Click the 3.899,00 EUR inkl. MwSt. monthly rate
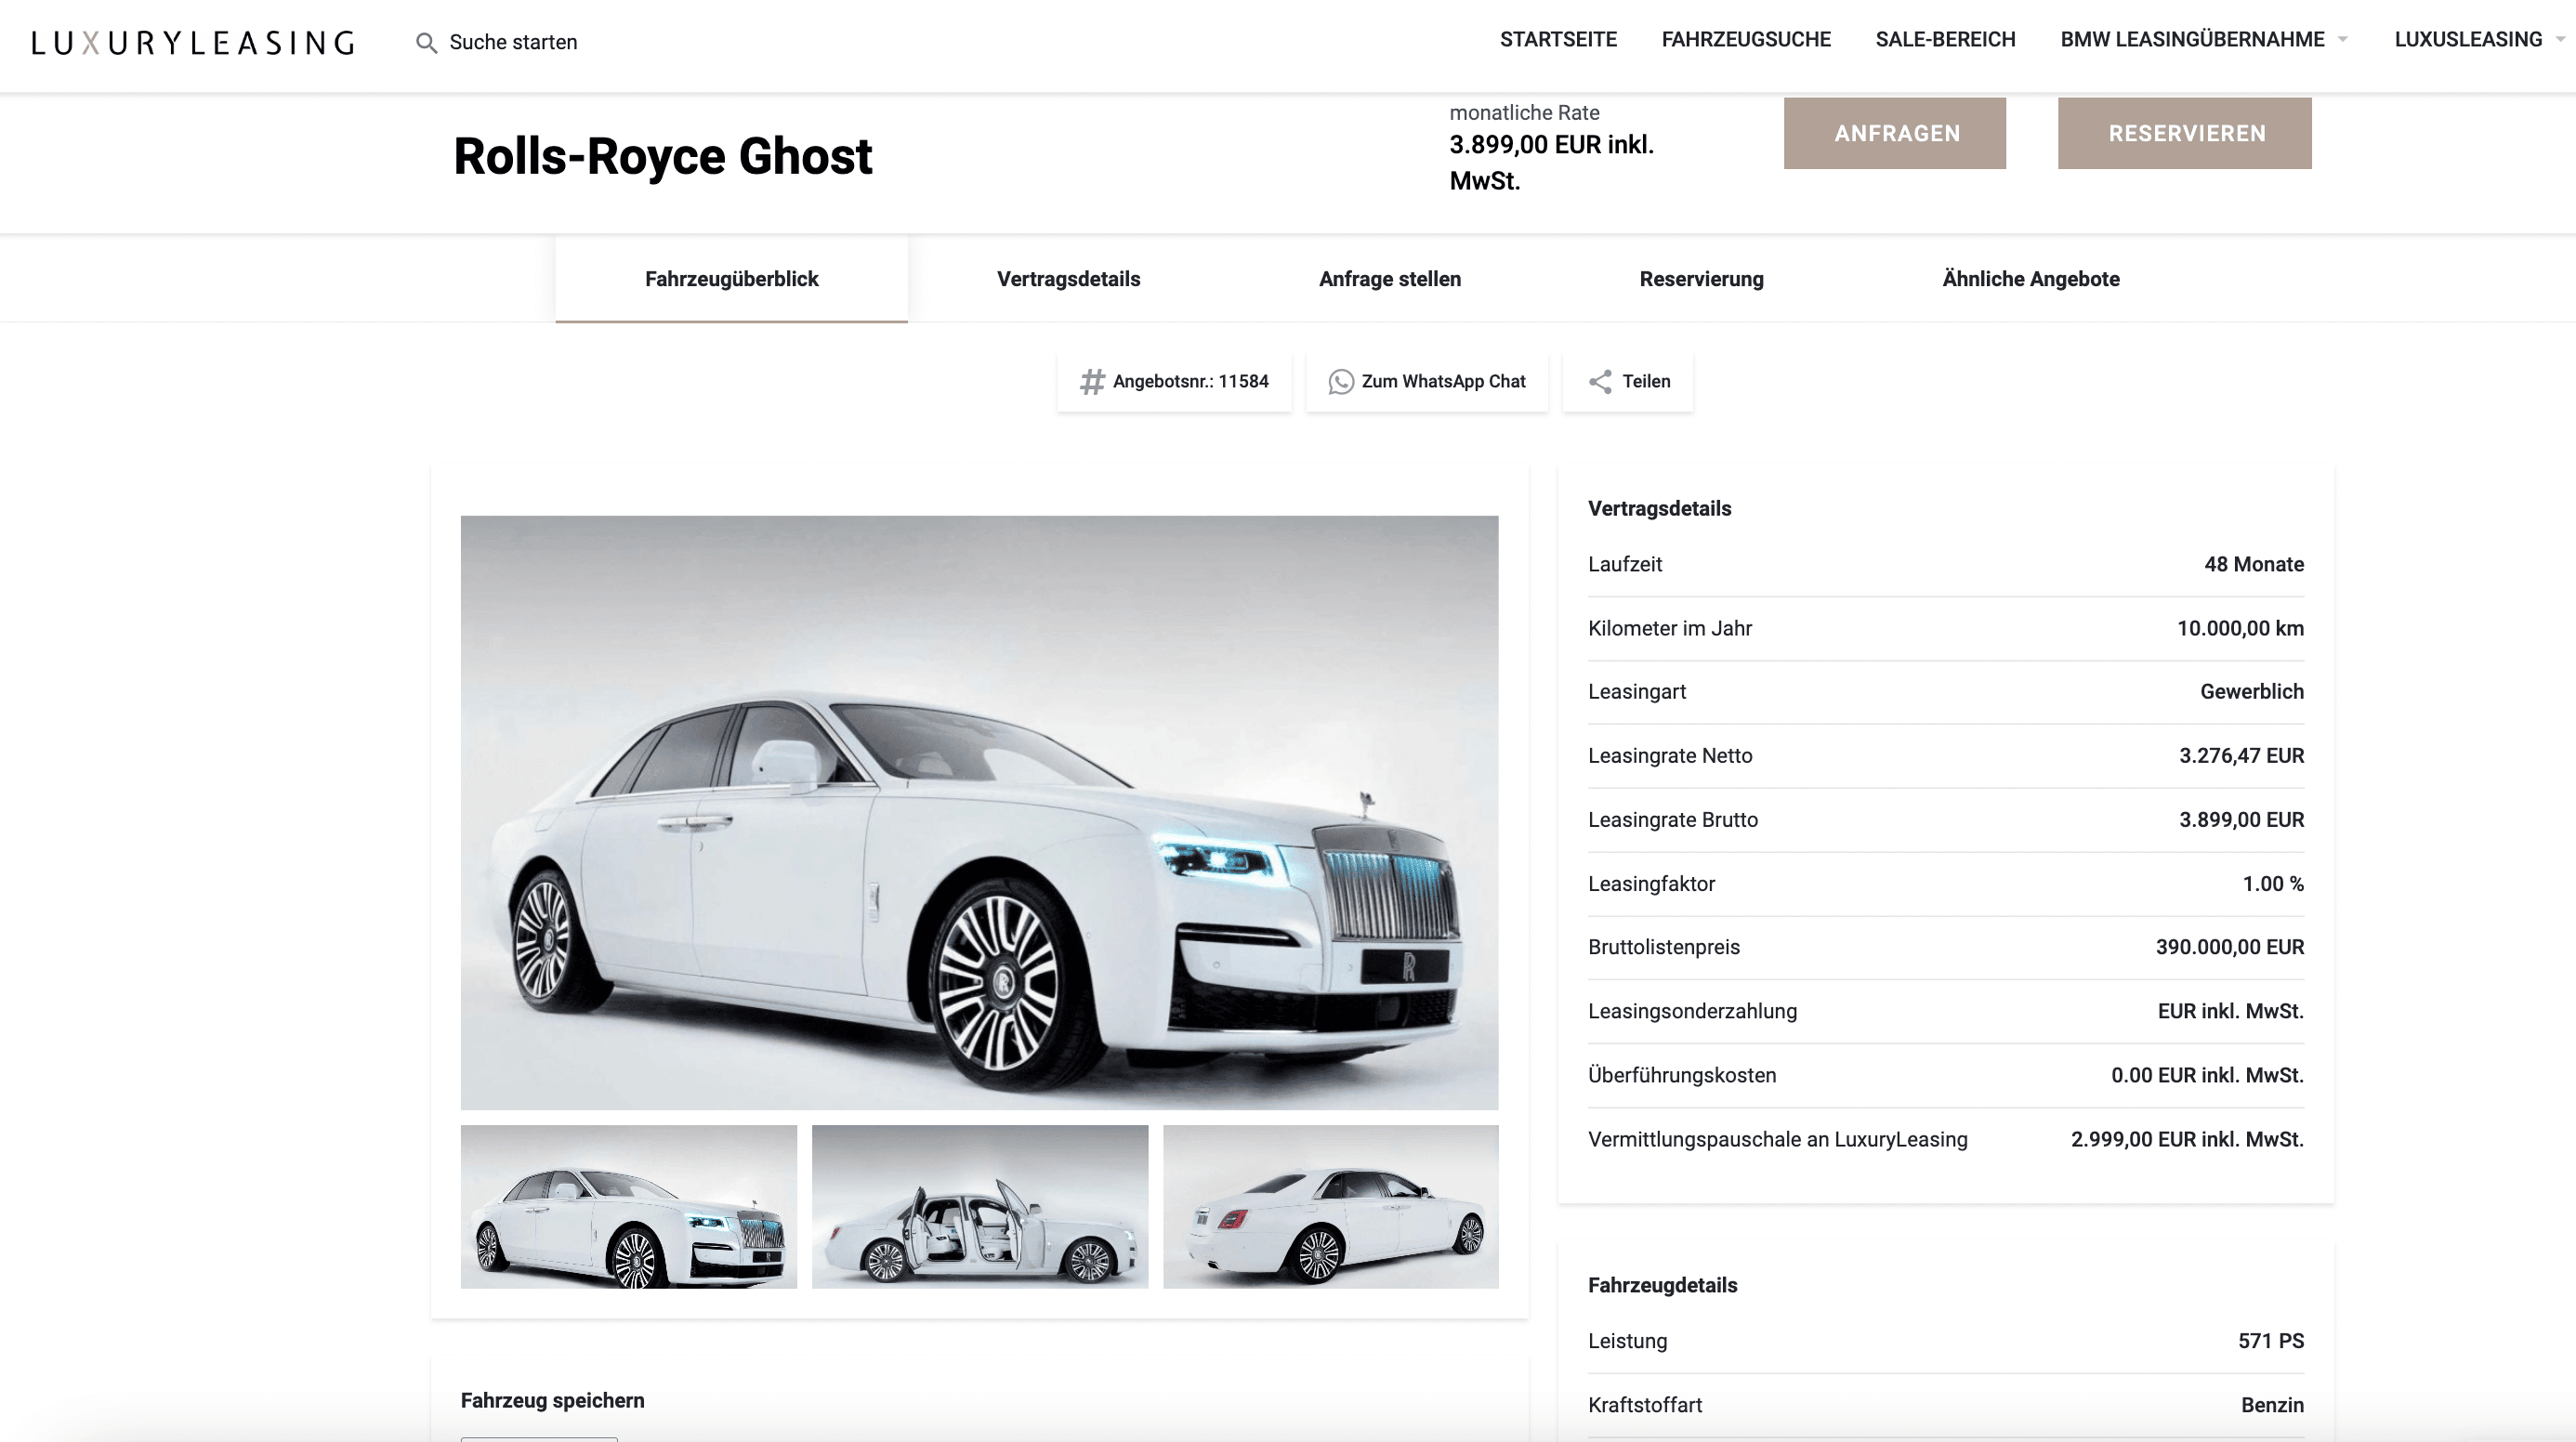 pos(1551,163)
